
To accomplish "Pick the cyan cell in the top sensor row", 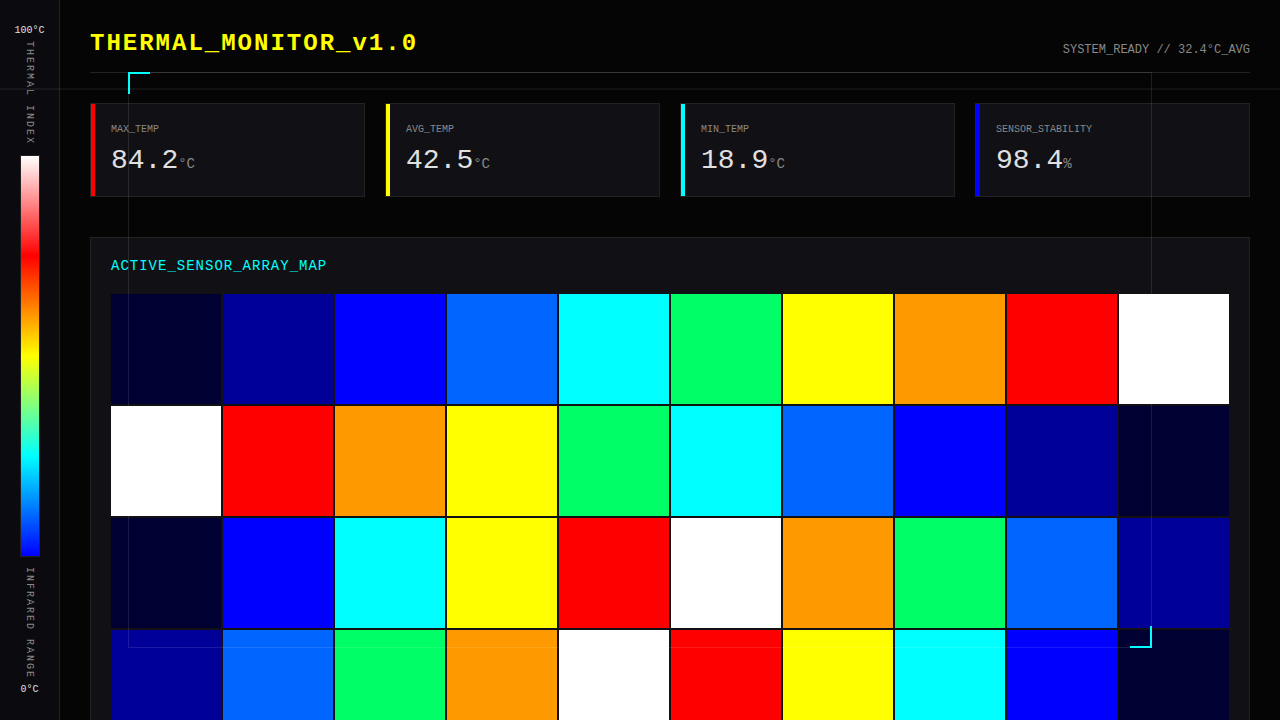I will 614,349.
